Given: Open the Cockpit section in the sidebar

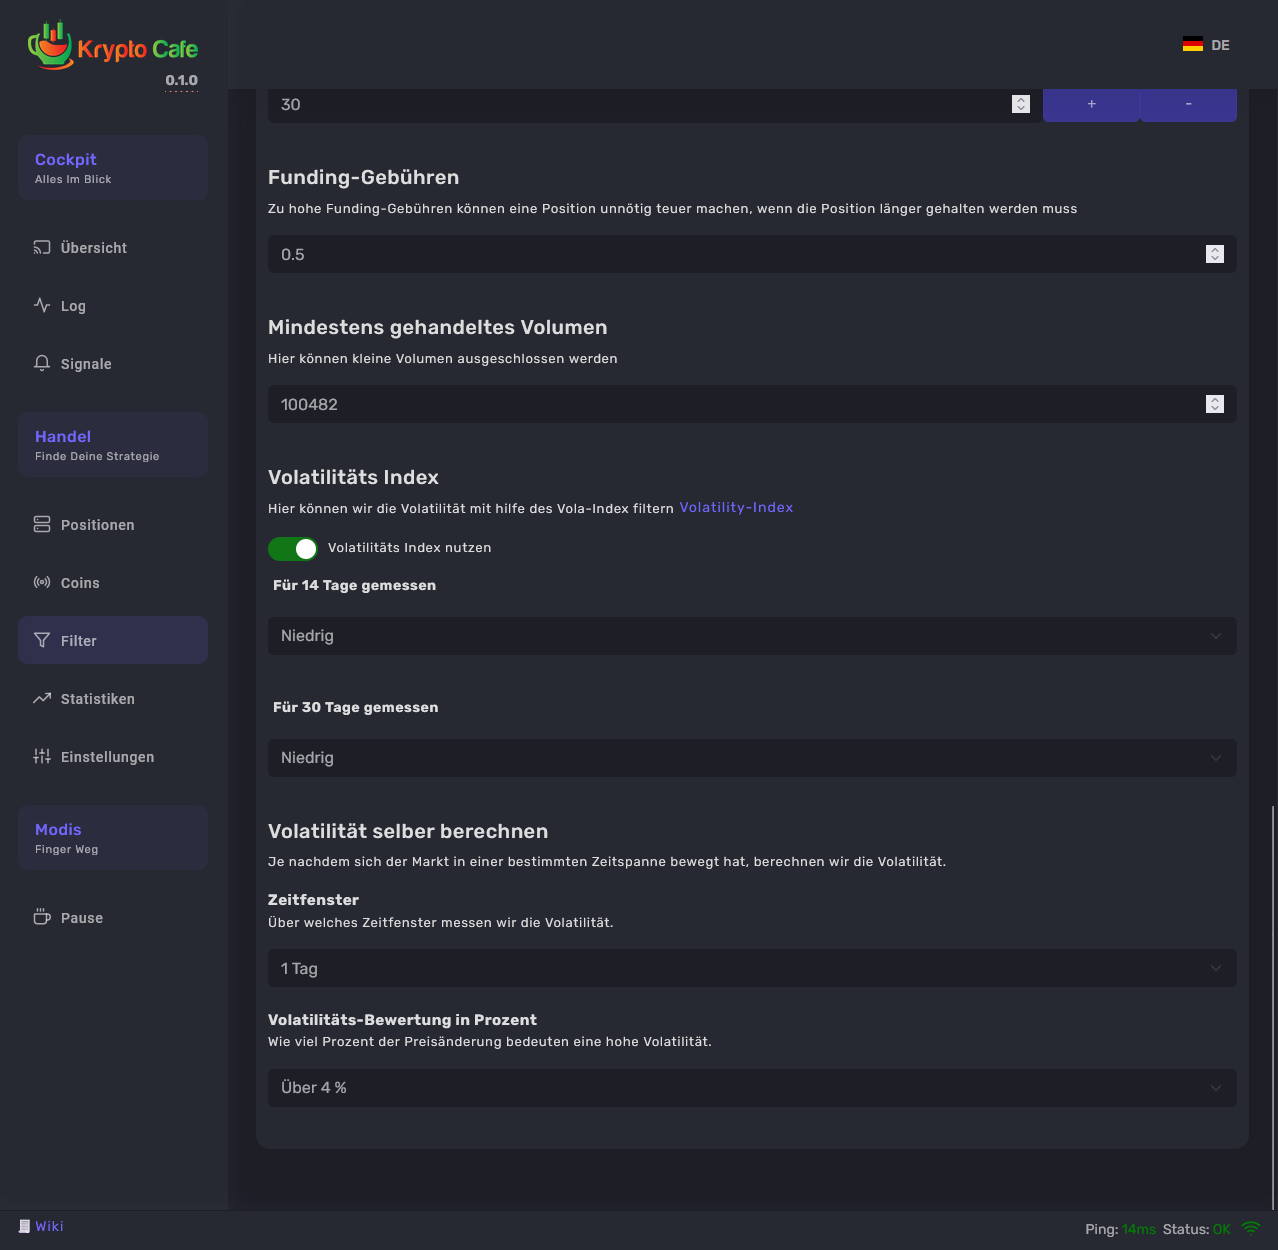Looking at the screenshot, I should (x=112, y=168).
